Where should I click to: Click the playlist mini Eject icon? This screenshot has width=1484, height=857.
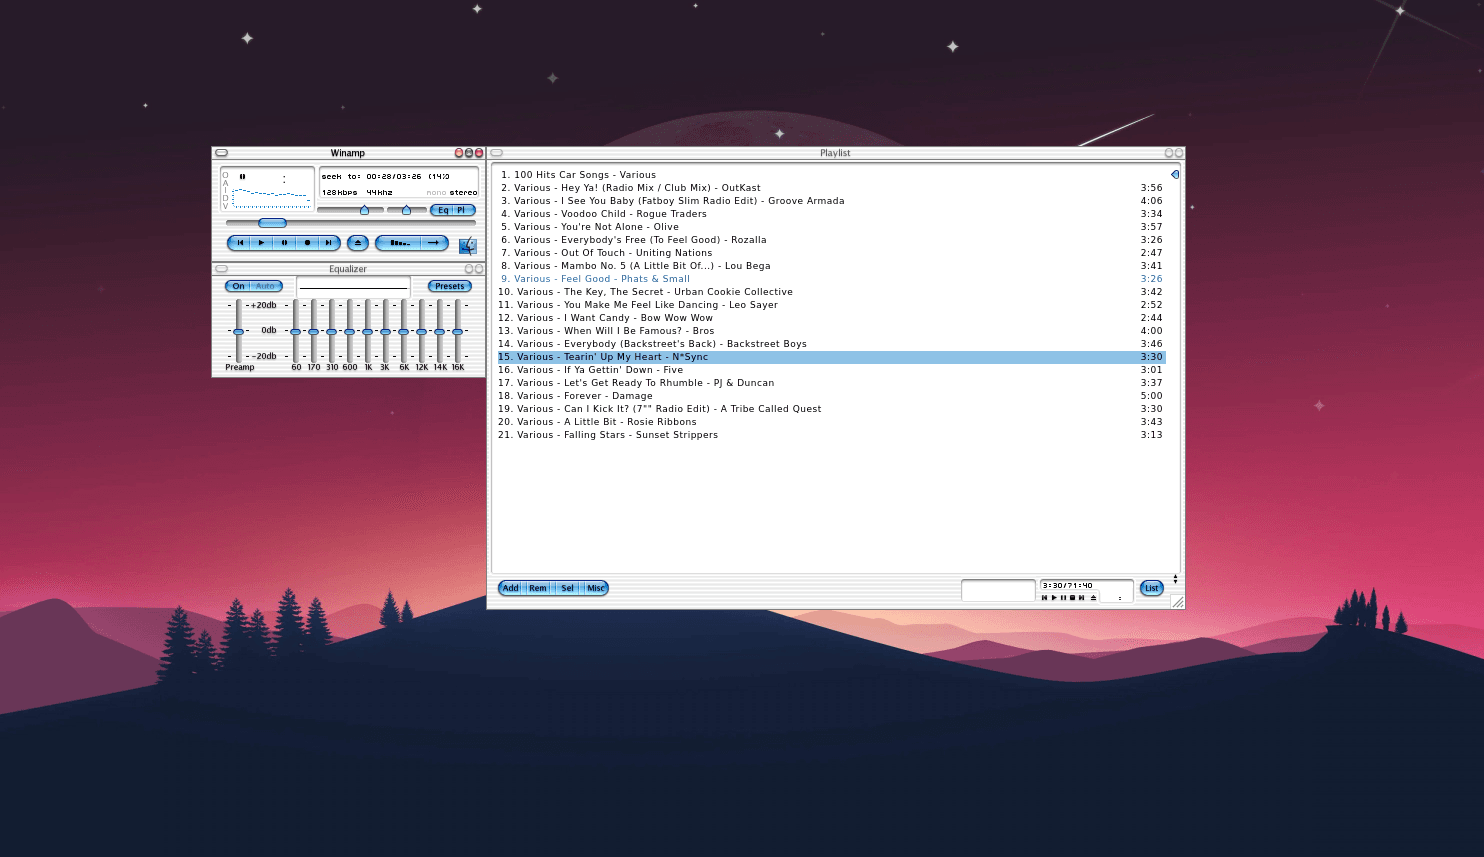(x=1093, y=598)
